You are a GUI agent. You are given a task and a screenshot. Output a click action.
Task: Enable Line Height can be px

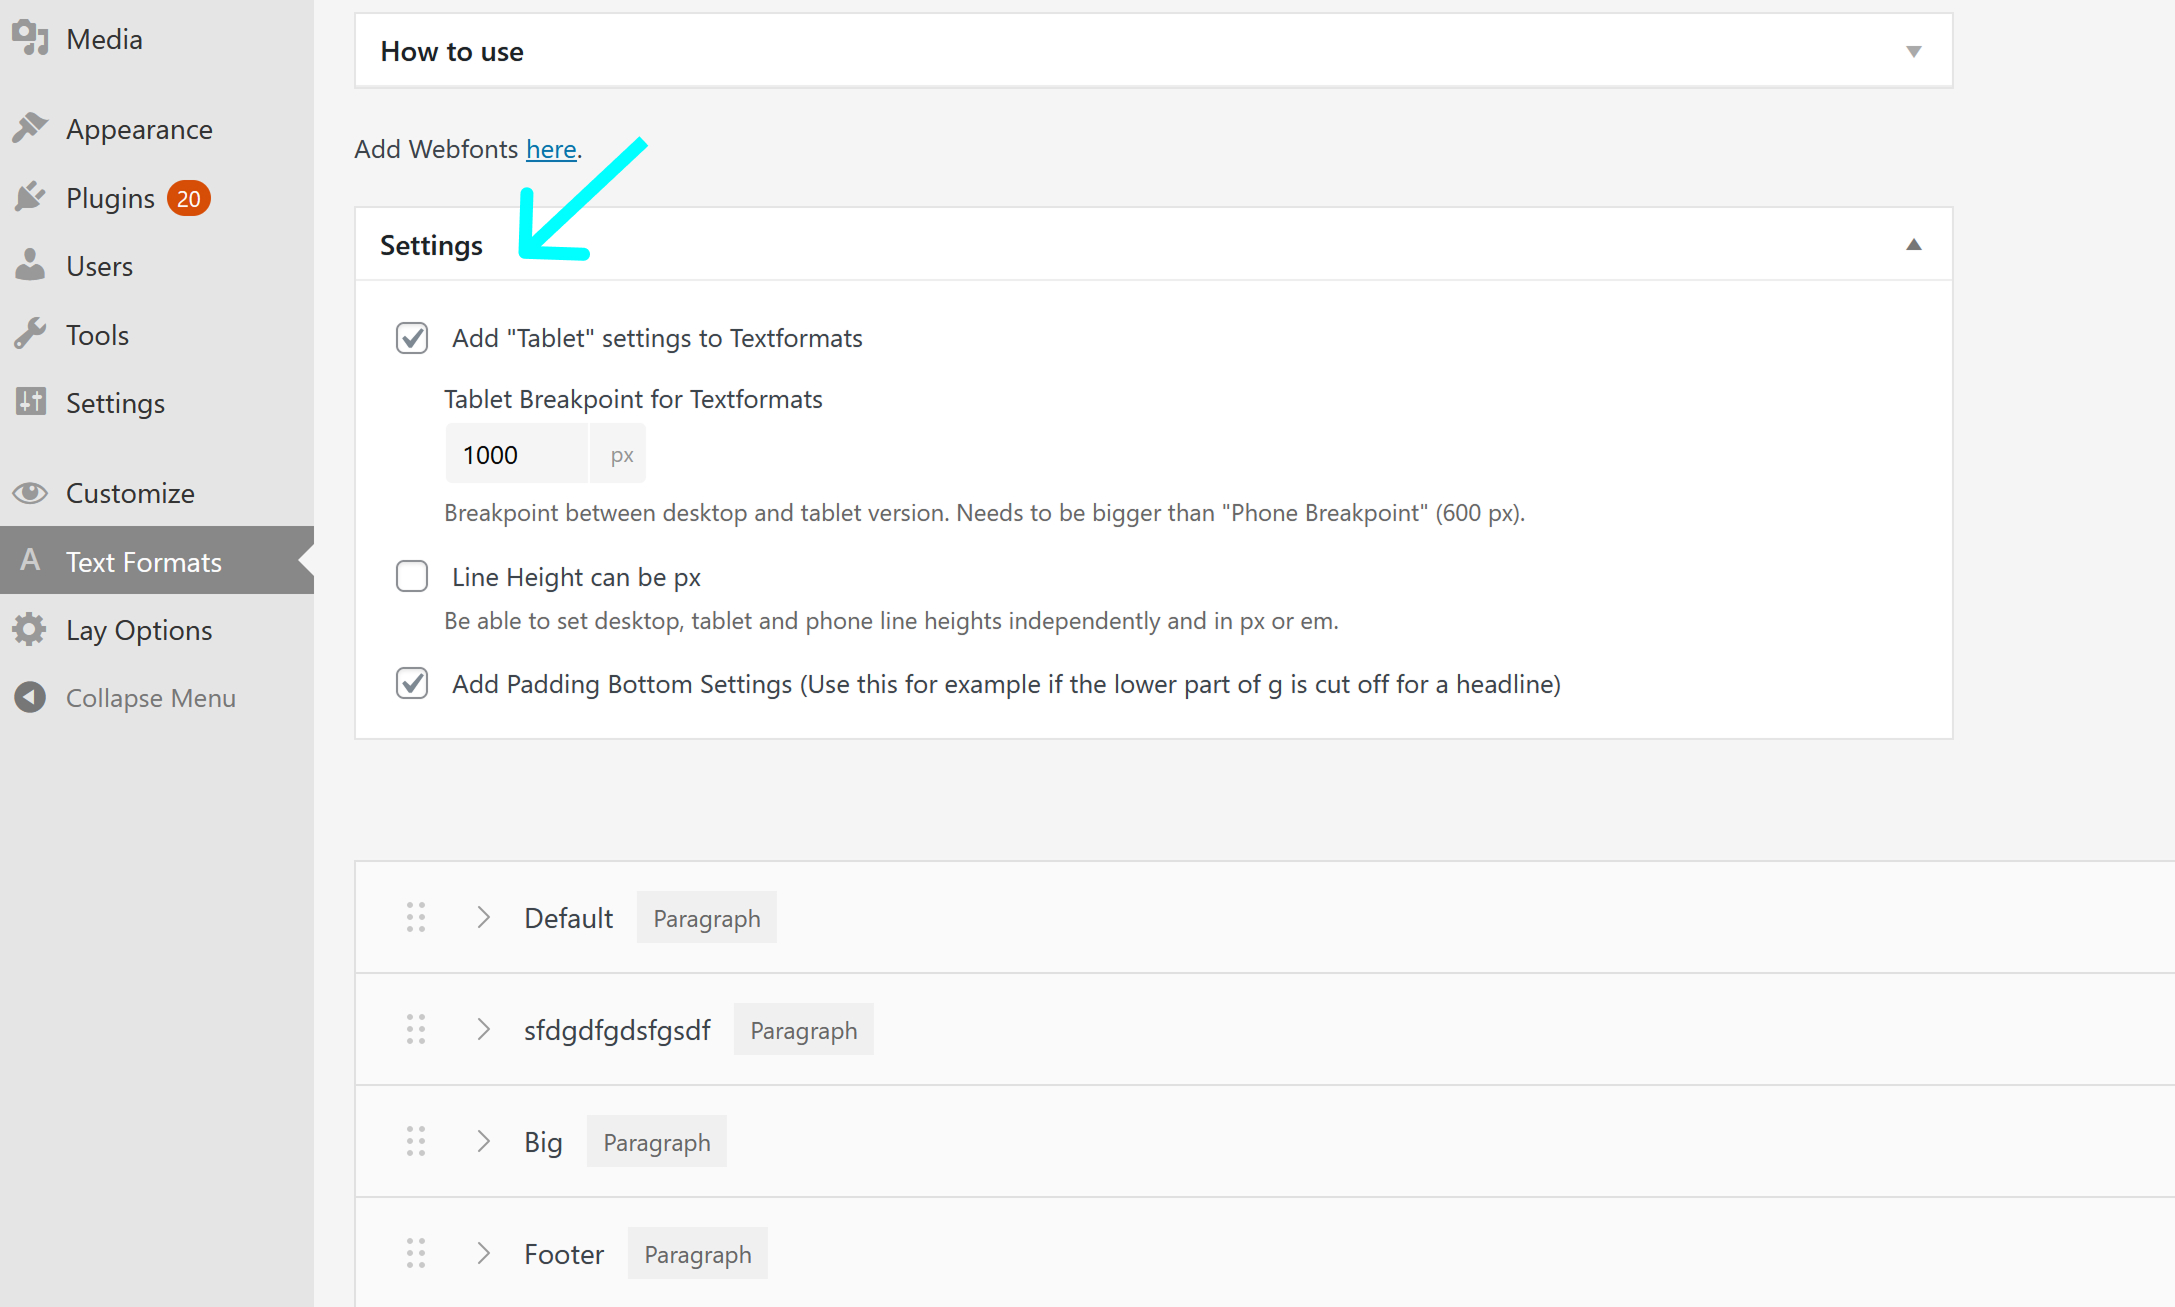point(412,576)
